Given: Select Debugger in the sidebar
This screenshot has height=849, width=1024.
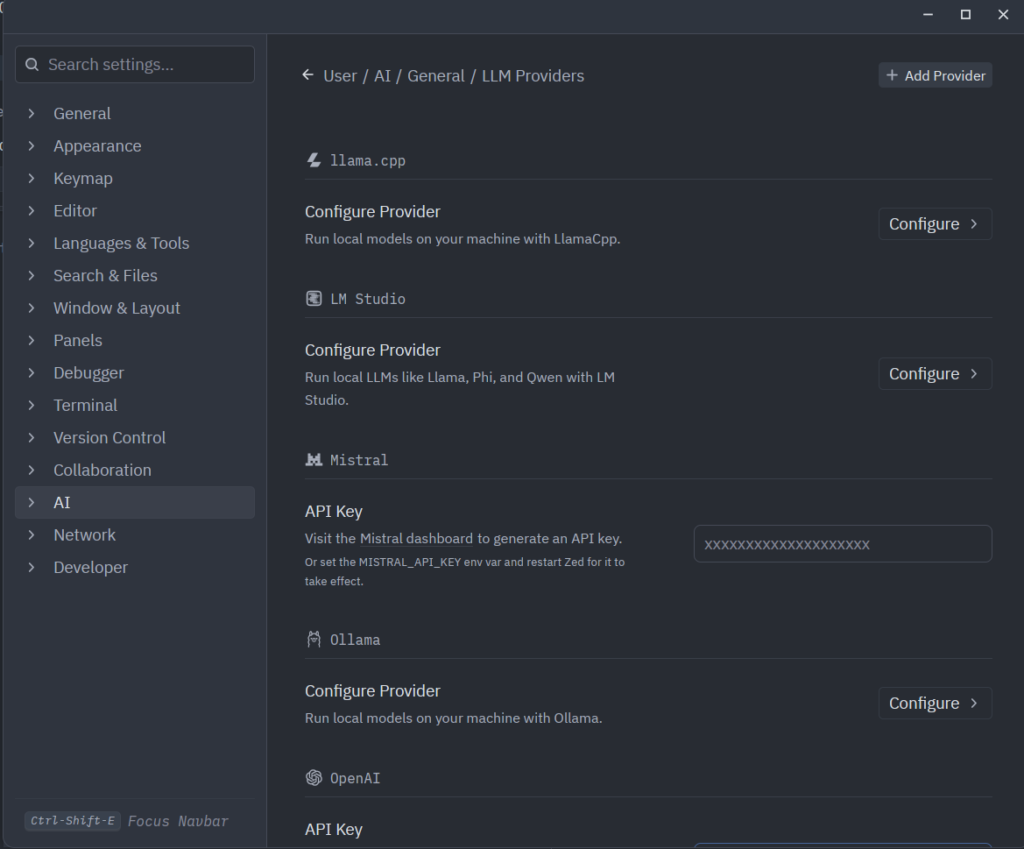Looking at the screenshot, I should tap(135, 373).
